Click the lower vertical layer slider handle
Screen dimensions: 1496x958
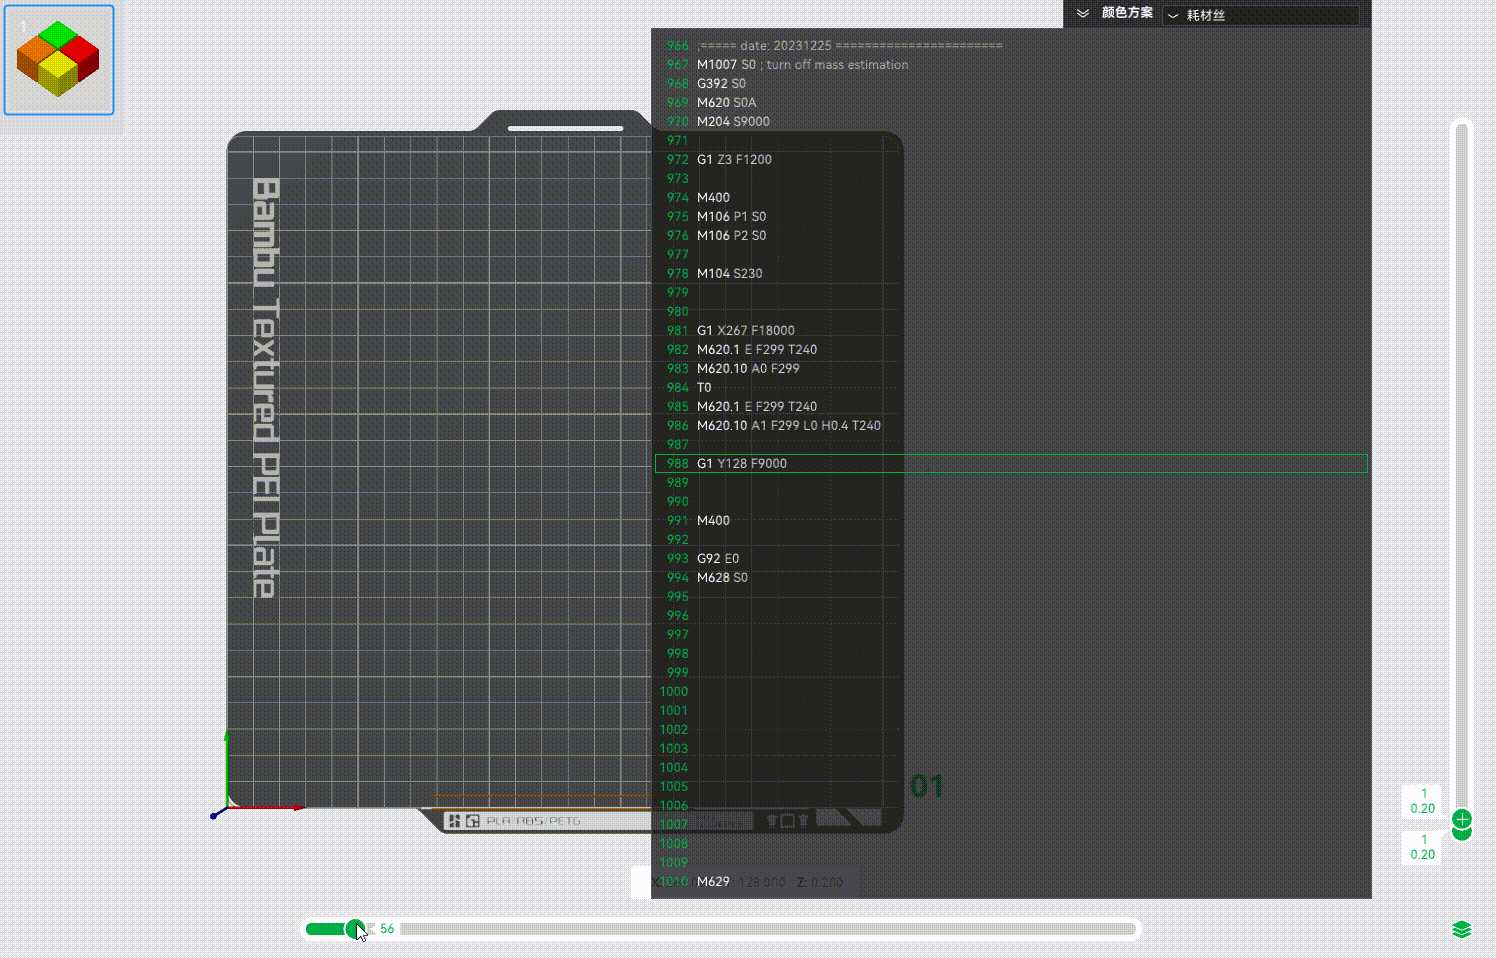[x=1462, y=834]
